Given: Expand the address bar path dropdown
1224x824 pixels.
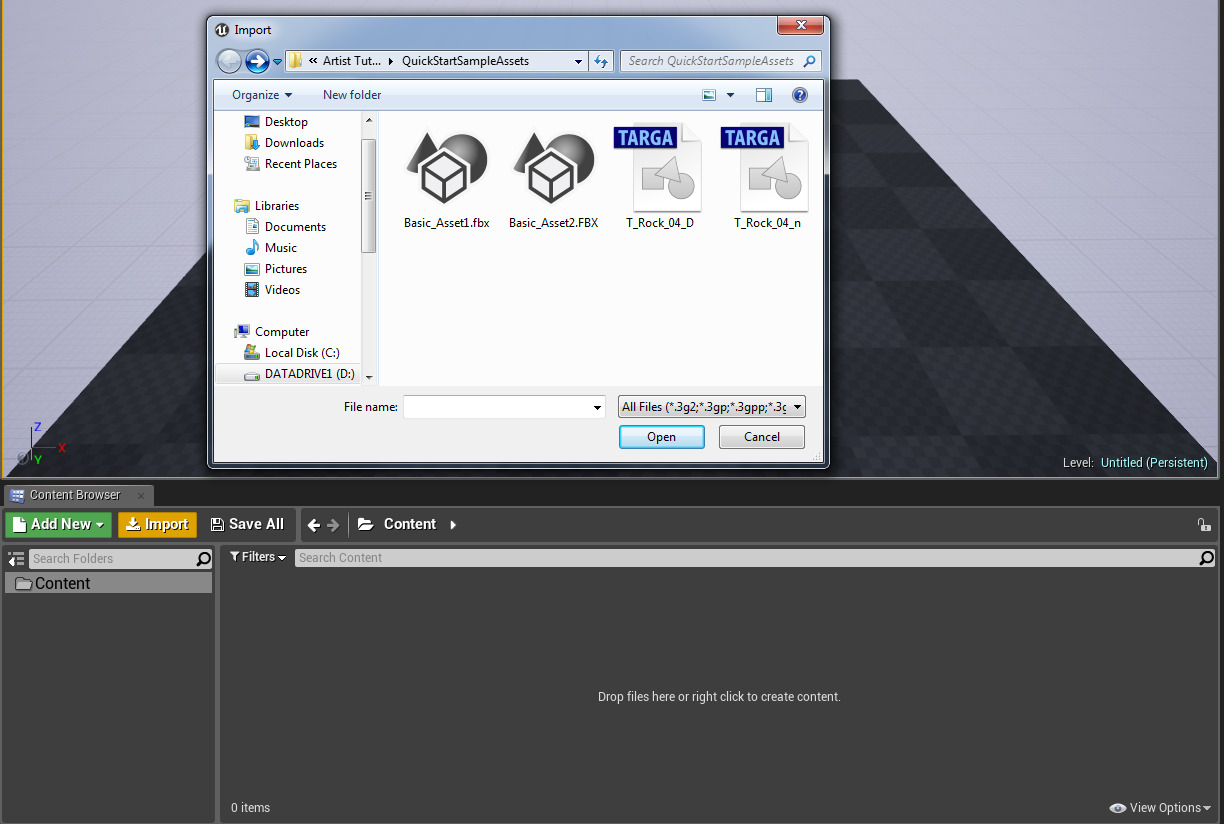Looking at the screenshot, I should coord(578,61).
